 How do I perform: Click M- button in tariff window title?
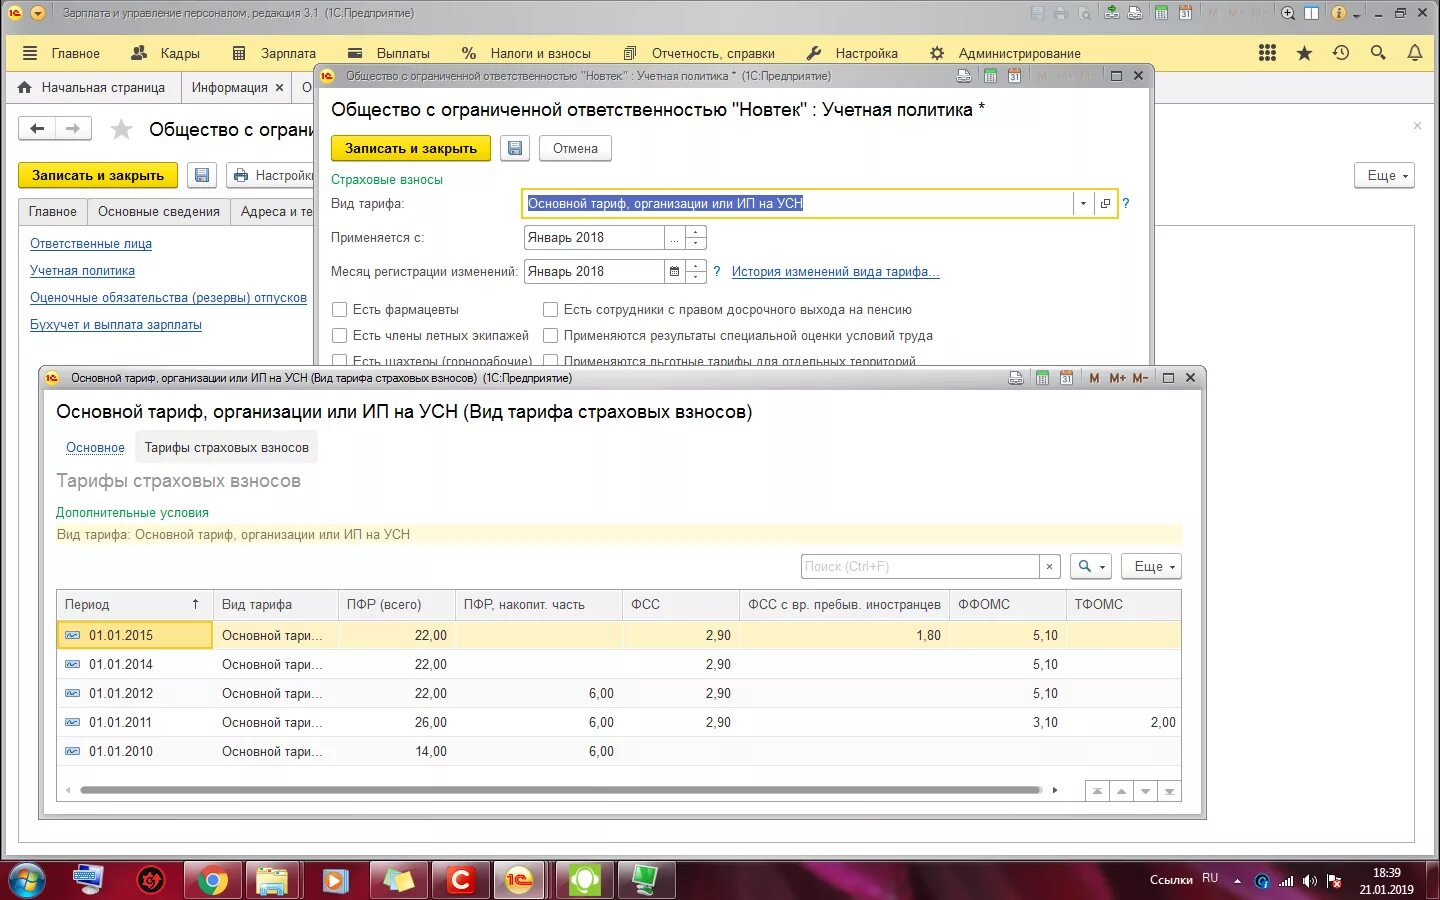click(x=1140, y=378)
